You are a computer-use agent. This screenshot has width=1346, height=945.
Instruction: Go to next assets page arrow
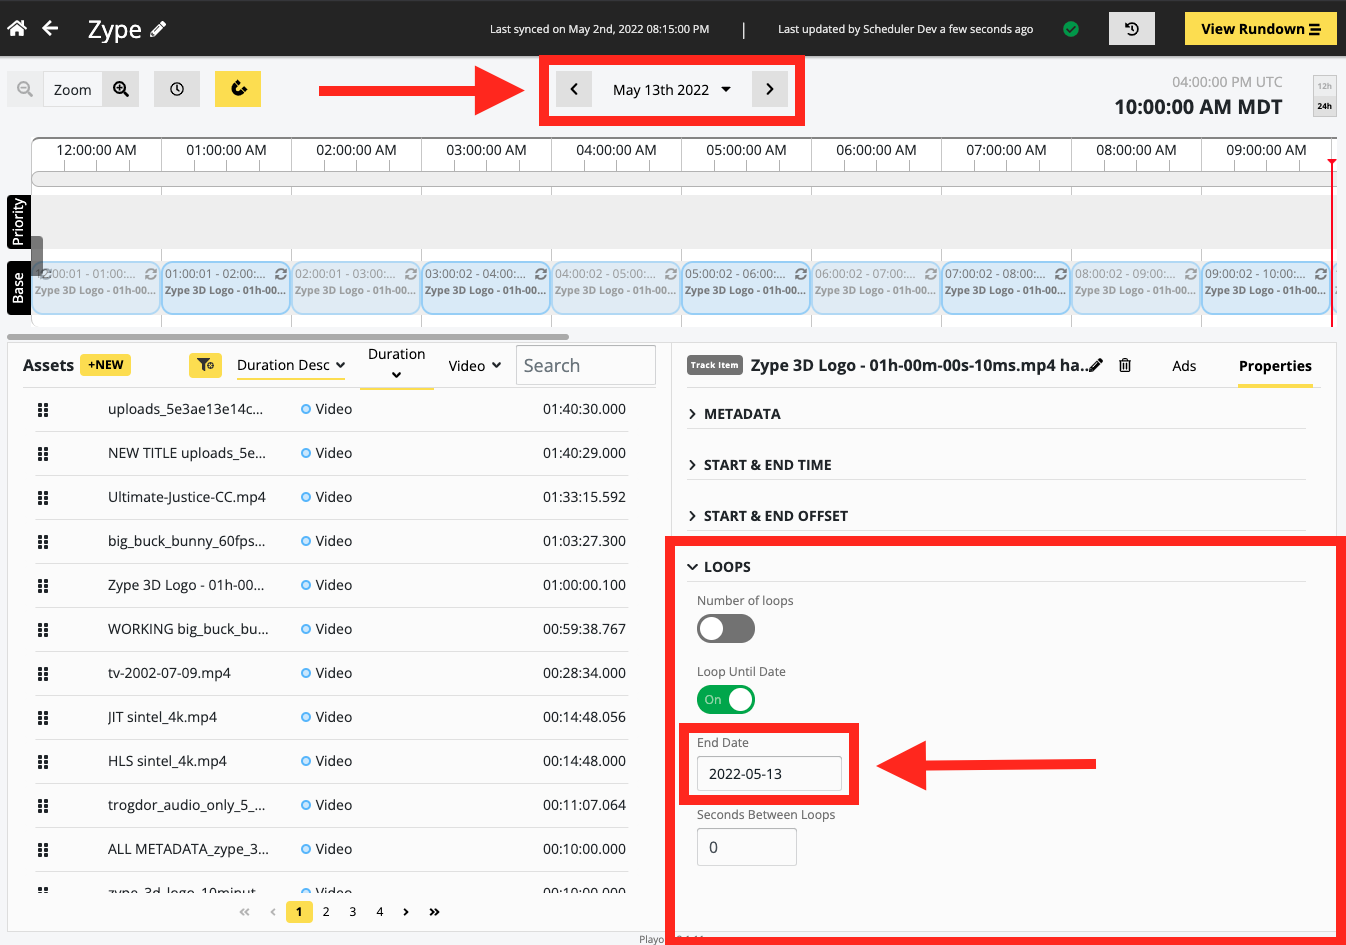[x=406, y=912]
